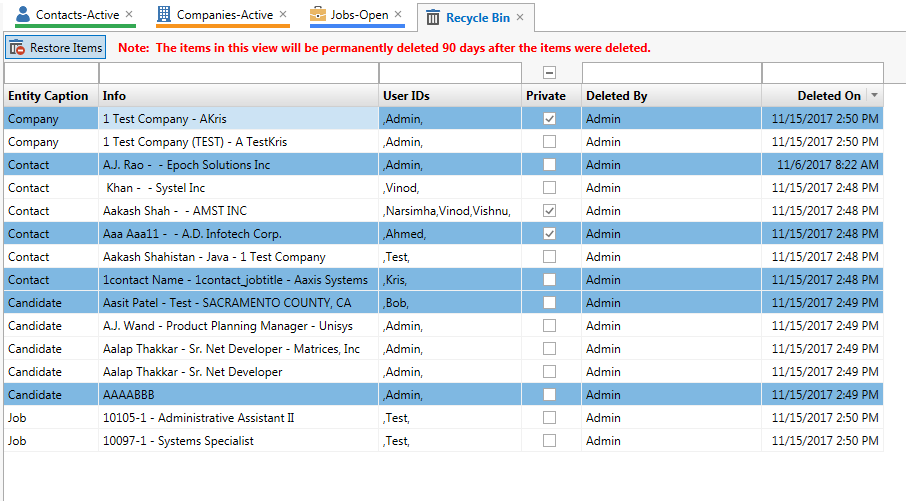Screen dimensions: 906x501
Task: Select 'A.J. Wand - Product Planning Manager - Unisys' cell
Action: (239, 326)
